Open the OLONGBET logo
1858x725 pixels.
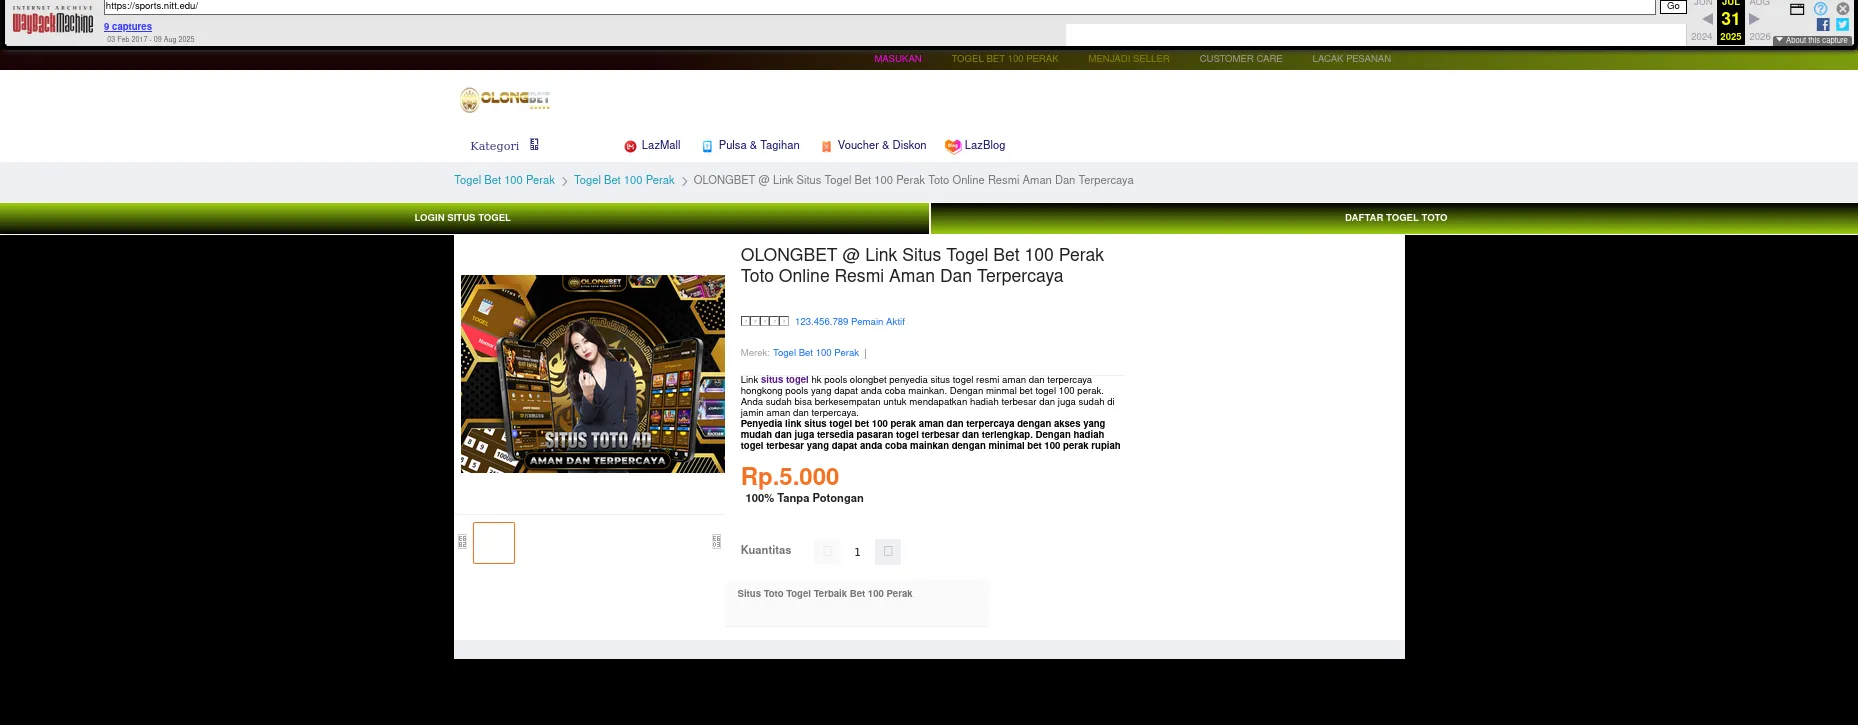tap(505, 99)
